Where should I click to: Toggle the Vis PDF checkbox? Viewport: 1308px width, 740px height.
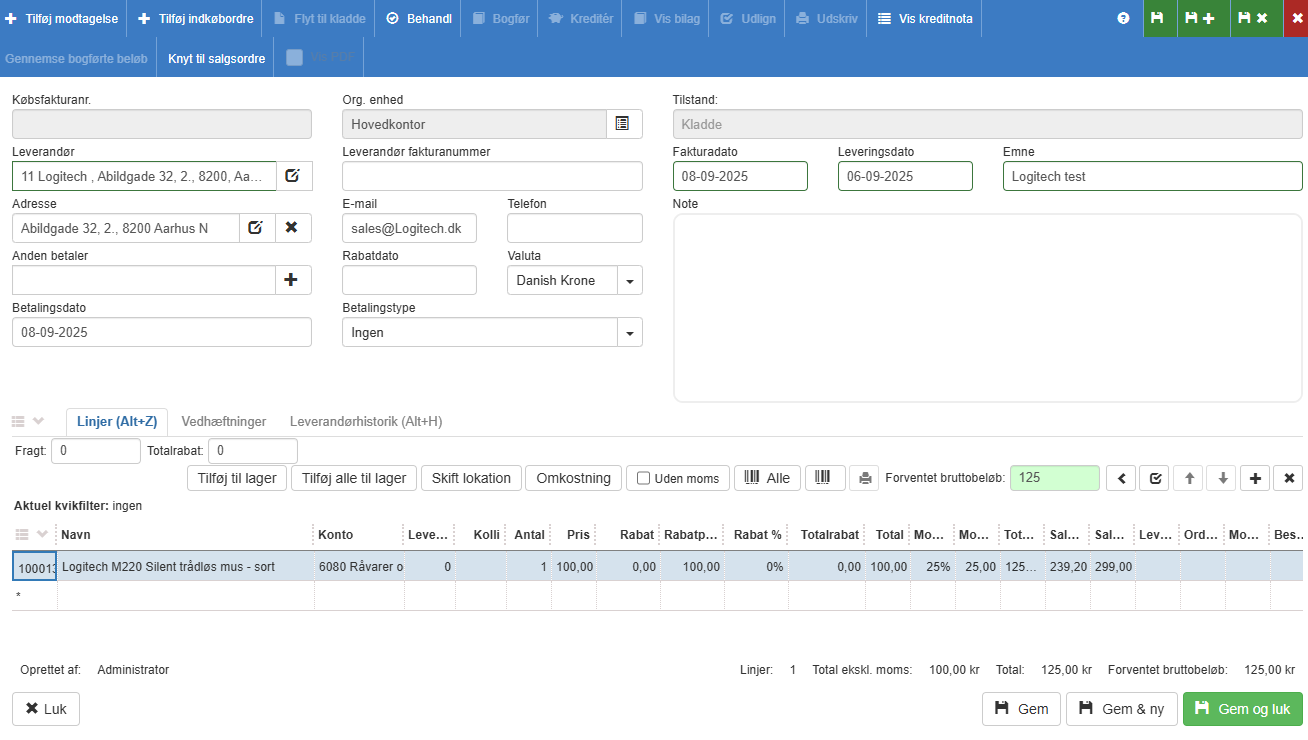pyautogui.click(x=295, y=57)
